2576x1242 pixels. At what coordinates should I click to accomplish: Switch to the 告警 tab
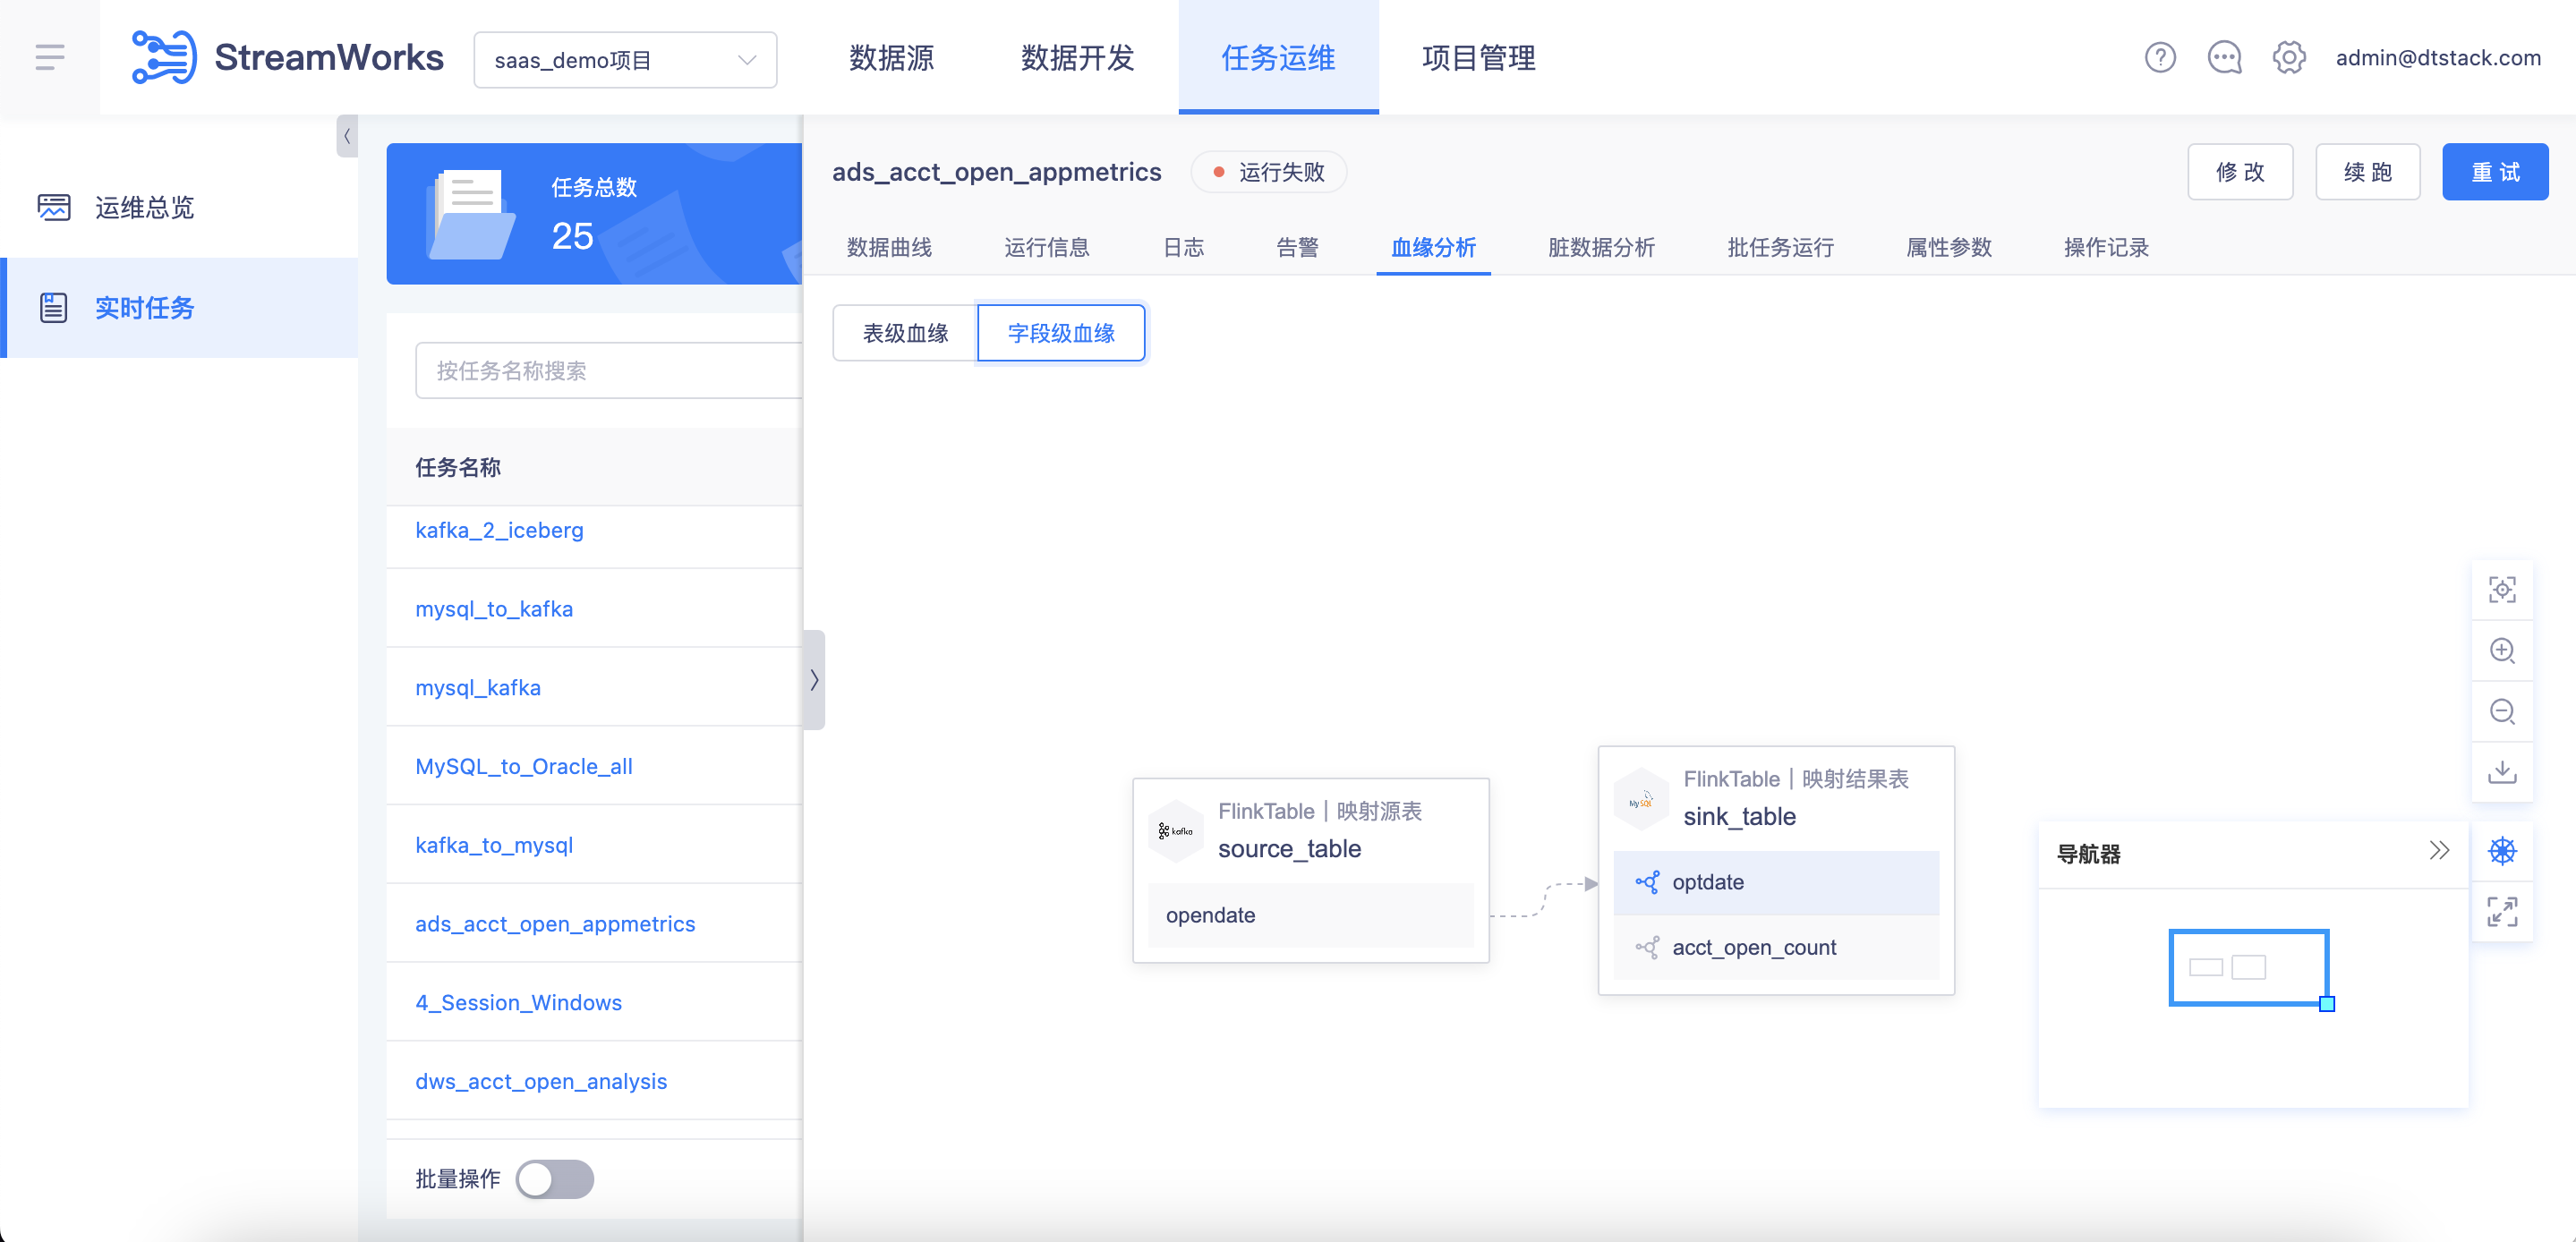pyautogui.click(x=1297, y=247)
